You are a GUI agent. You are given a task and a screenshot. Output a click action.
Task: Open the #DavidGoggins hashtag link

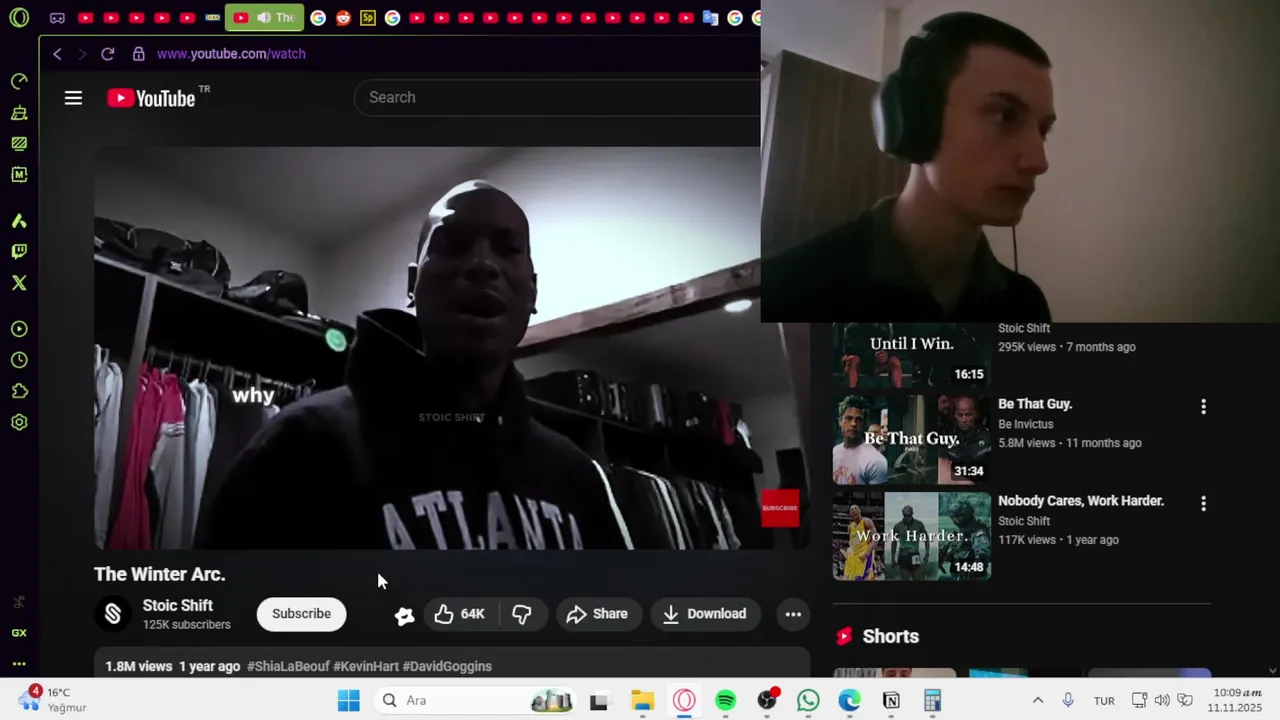447,666
